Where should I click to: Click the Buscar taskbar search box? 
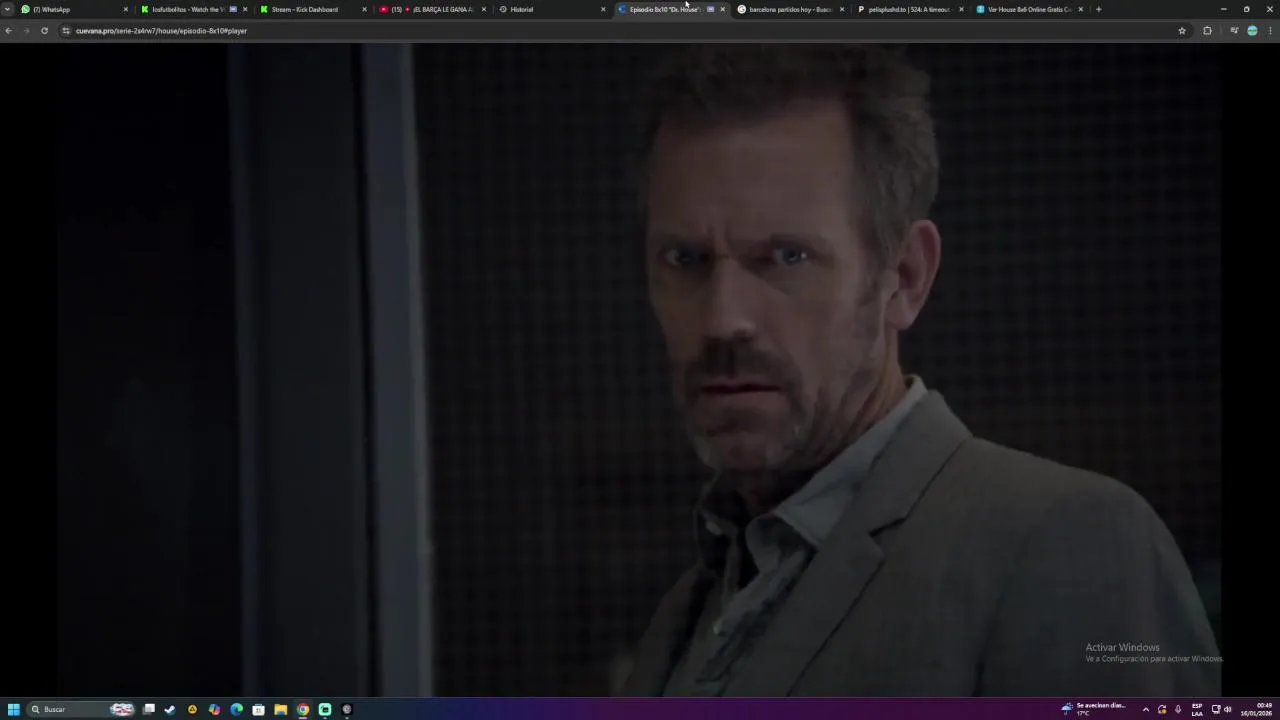pyautogui.click(x=82, y=709)
